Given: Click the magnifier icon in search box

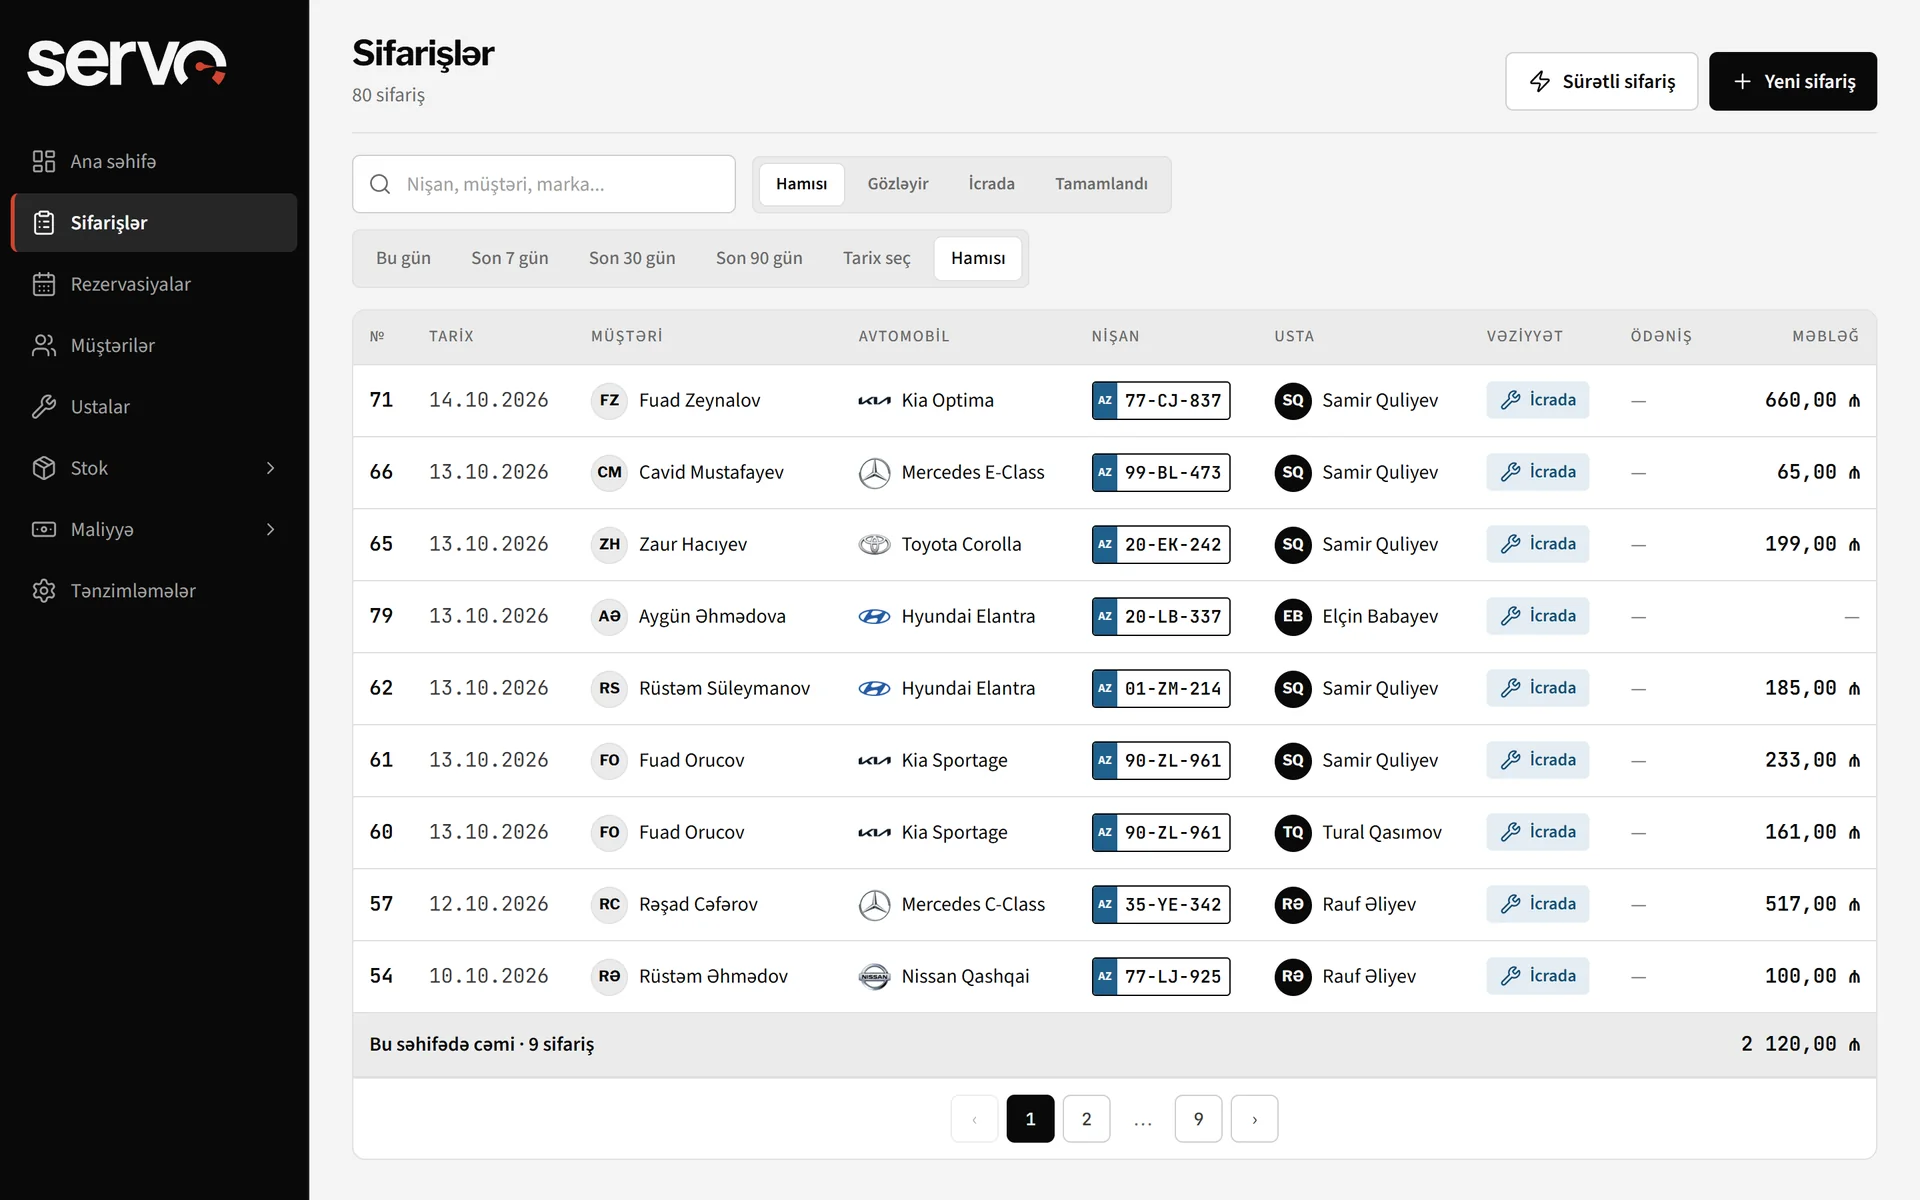Looking at the screenshot, I should click(380, 184).
